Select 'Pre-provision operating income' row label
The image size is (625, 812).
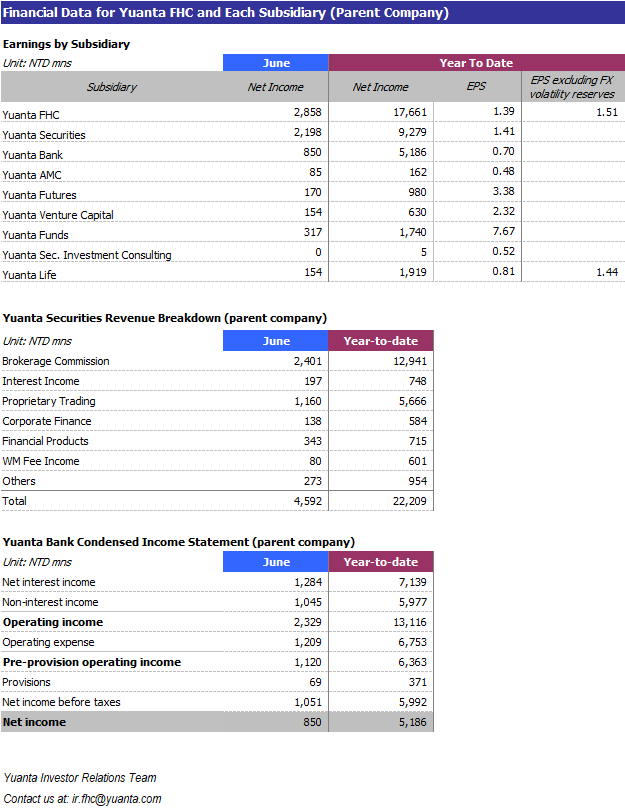pos(92,662)
